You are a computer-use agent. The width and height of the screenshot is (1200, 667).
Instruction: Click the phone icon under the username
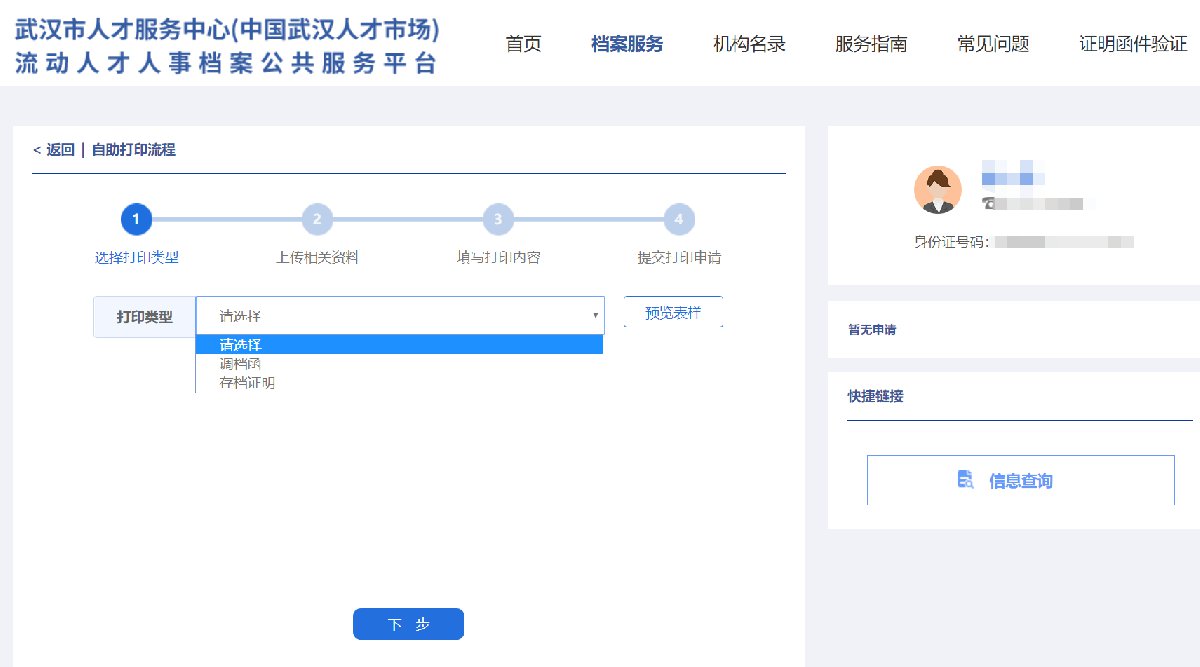coord(989,203)
